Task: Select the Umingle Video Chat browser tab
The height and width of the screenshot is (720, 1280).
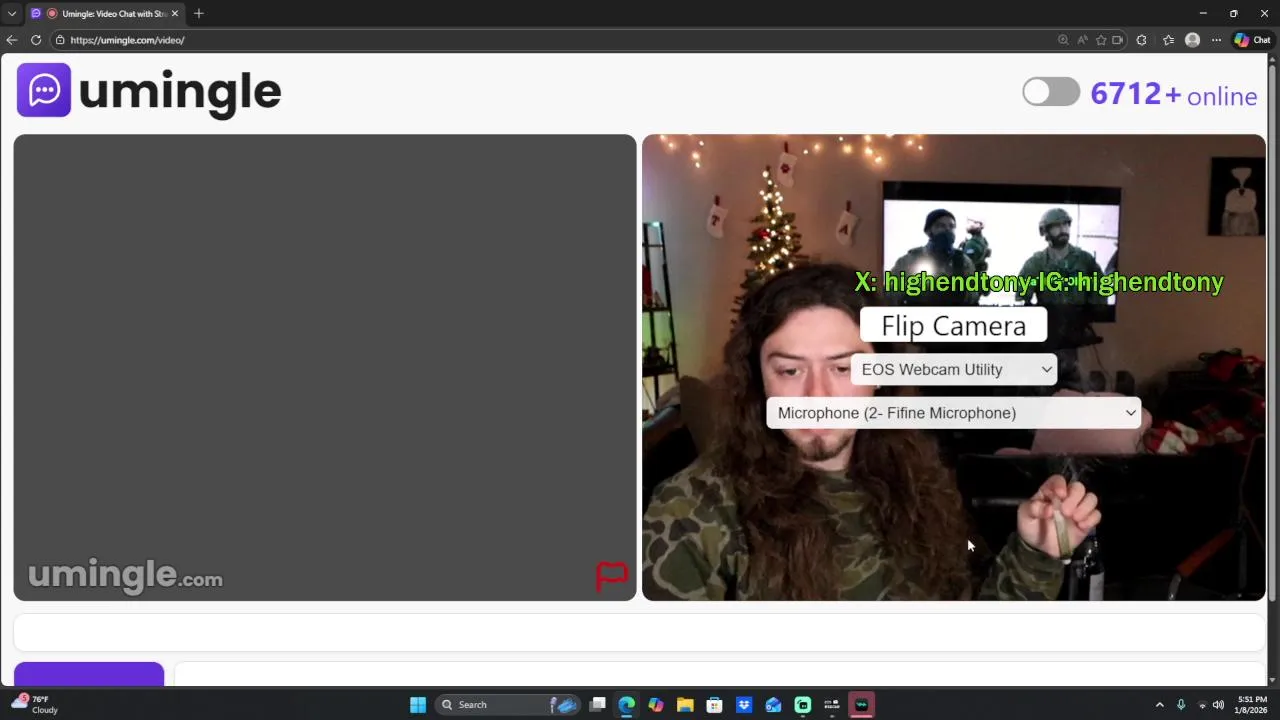Action: (104, 13)
